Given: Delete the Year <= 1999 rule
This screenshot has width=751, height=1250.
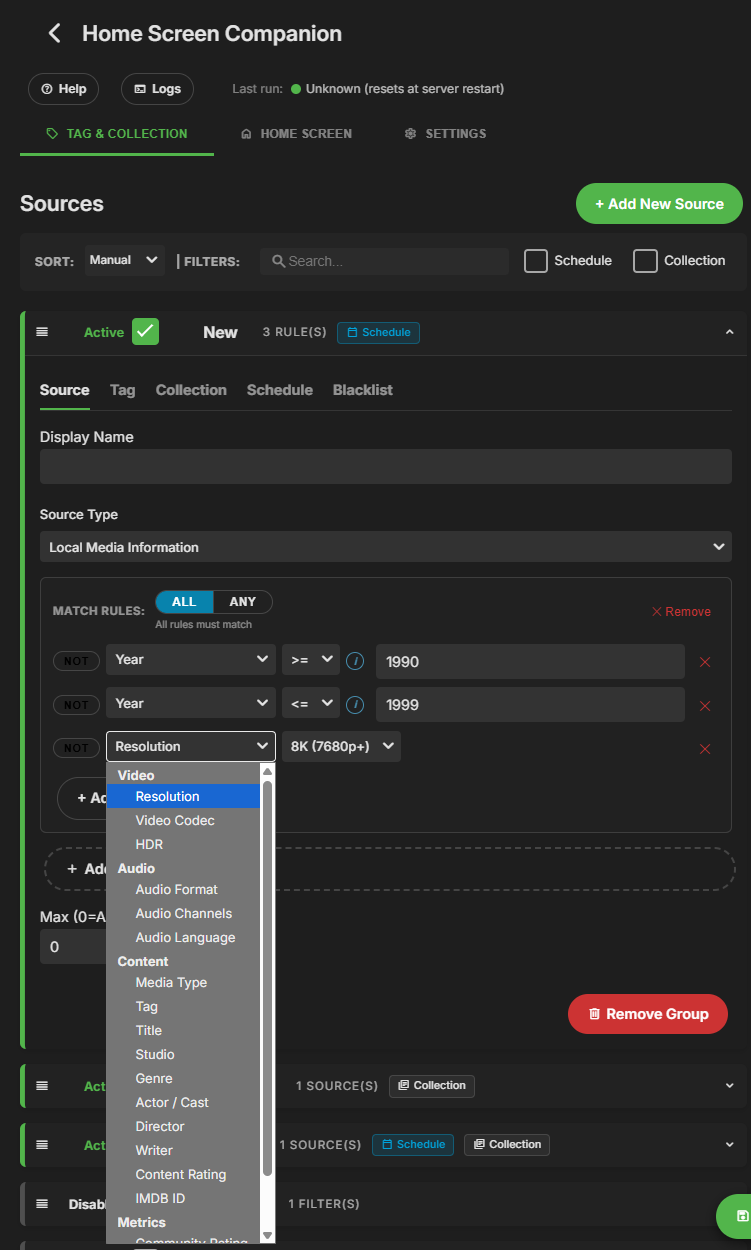Looking at the screenshot, I should (x=704, y=706).
